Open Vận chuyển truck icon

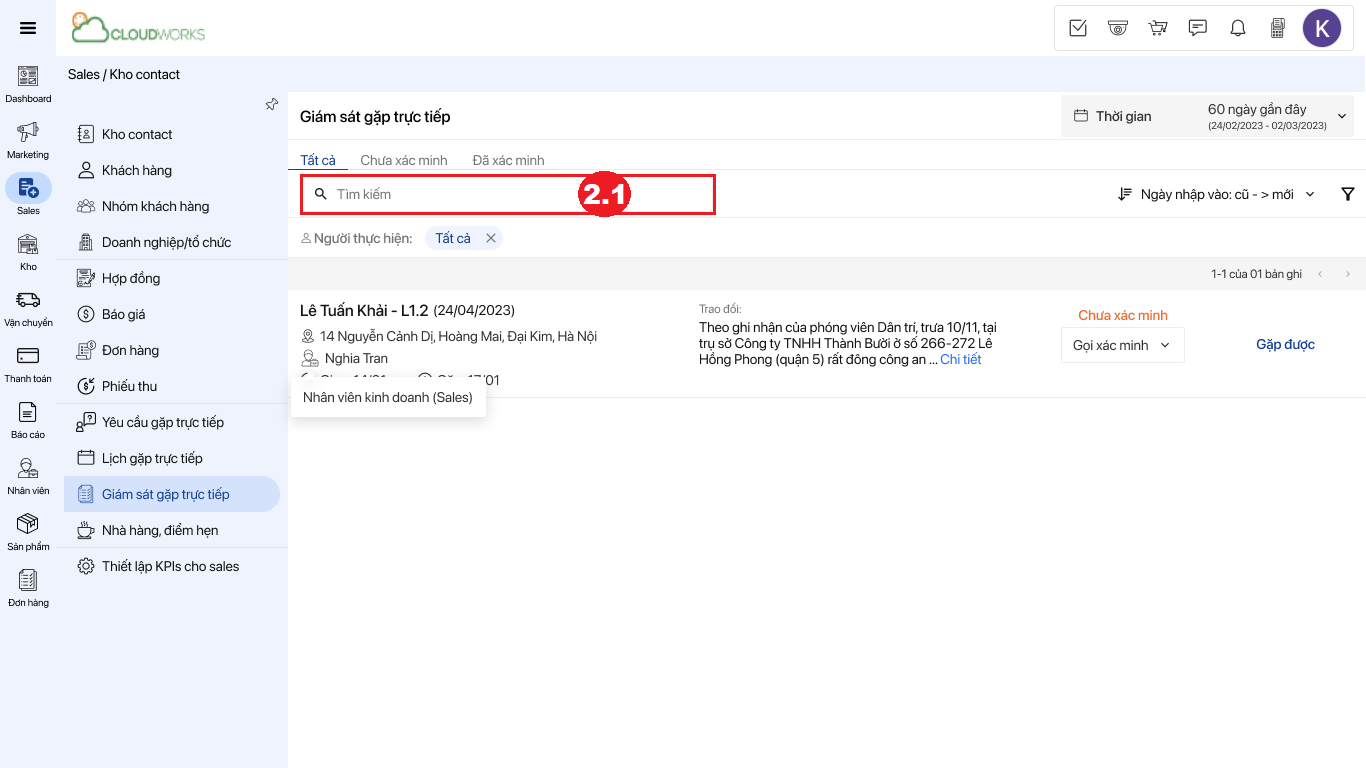point(28,300)
